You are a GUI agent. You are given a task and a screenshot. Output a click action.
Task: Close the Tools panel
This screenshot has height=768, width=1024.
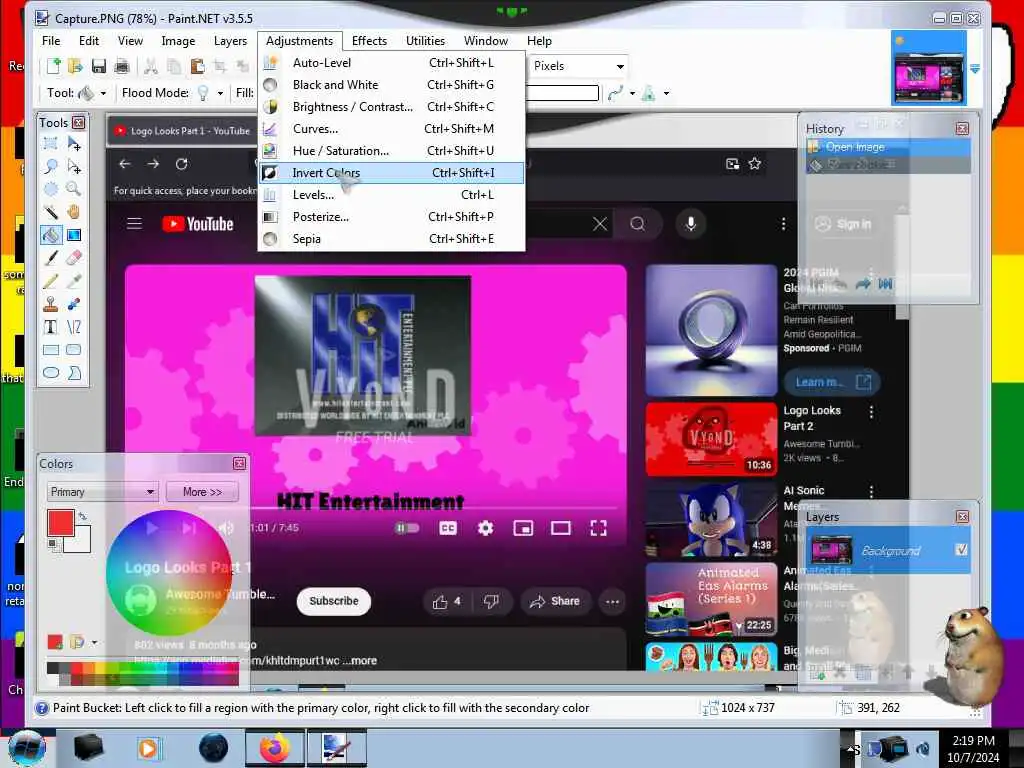pos(78,123)
